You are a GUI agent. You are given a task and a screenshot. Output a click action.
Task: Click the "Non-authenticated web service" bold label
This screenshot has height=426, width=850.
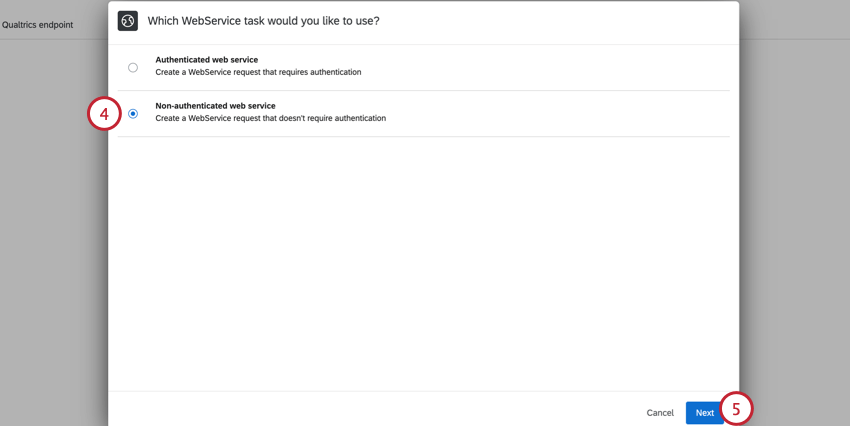point(215,106)
